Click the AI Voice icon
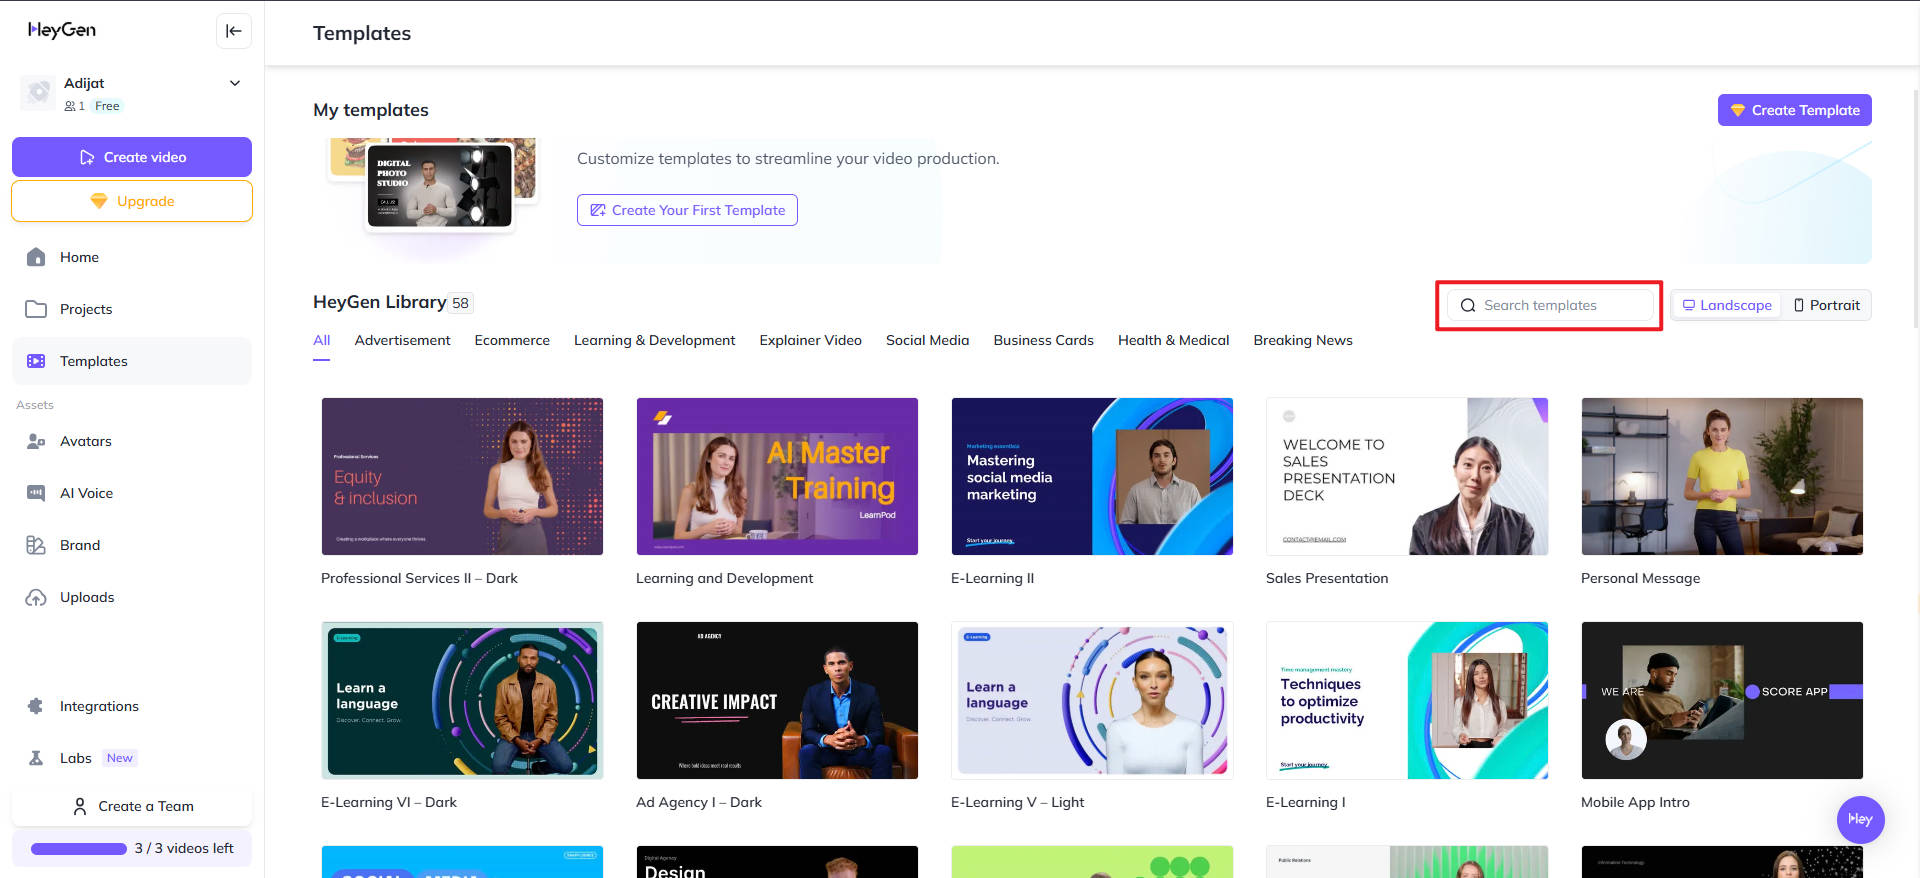 coord(36,493)
